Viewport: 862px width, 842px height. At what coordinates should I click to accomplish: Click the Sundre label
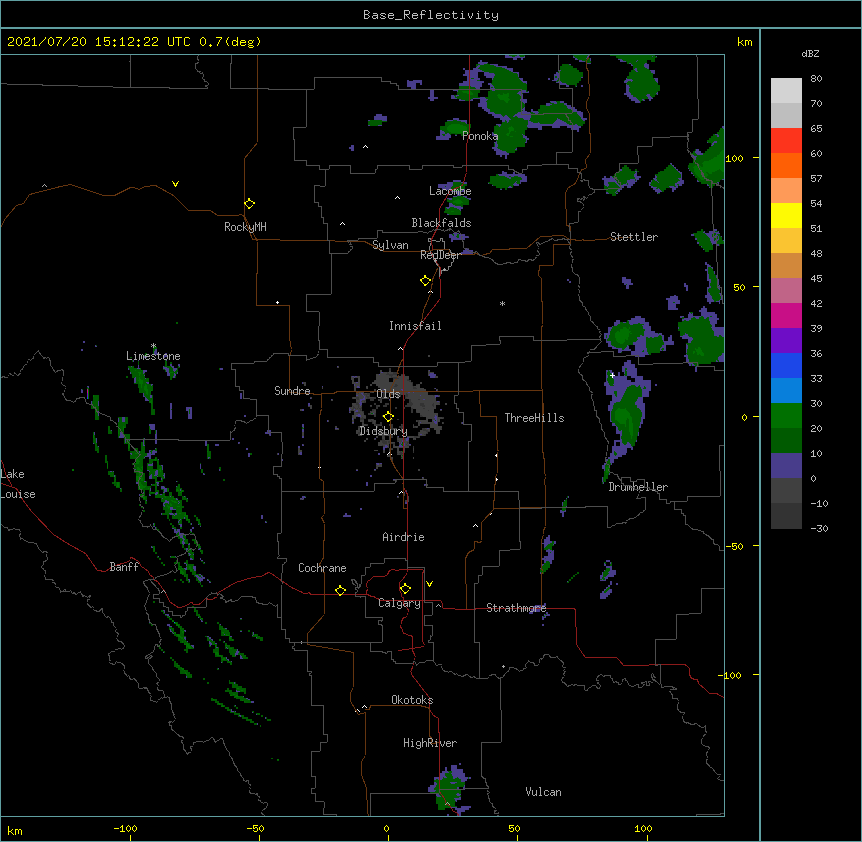tap(292, 391)
